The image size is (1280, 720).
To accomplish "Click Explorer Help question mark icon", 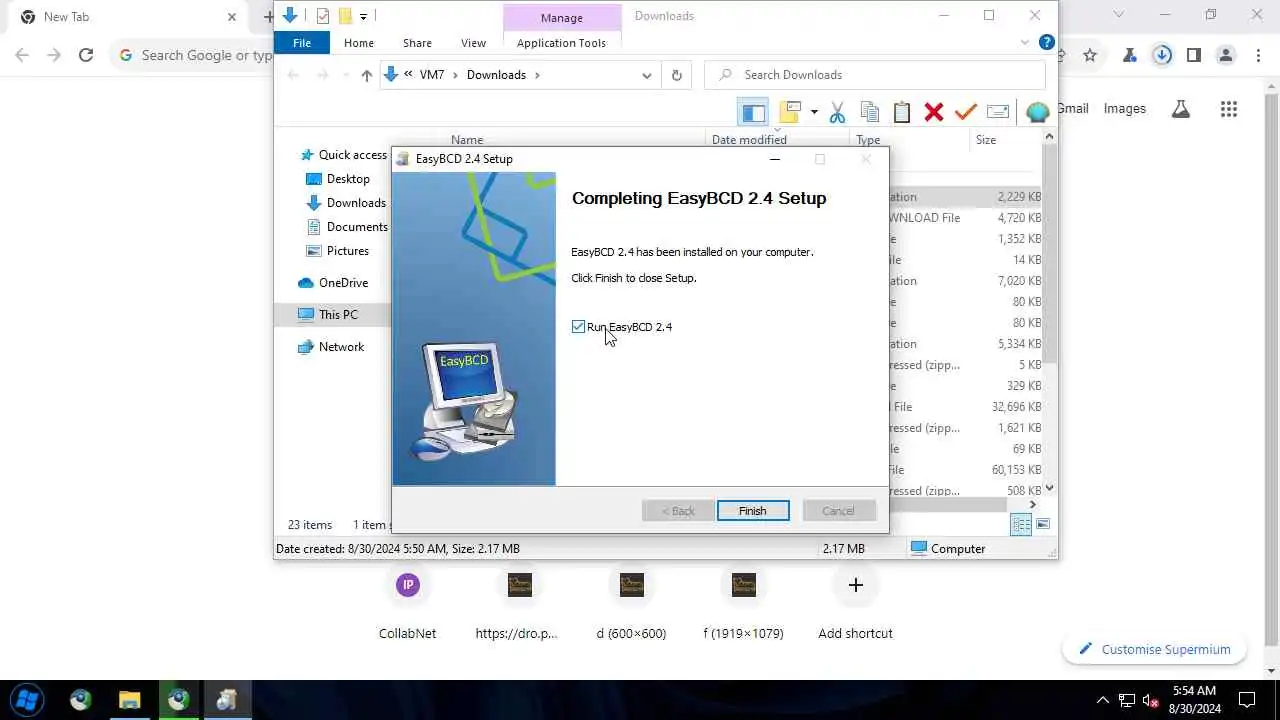I will (x=1046, y=42).
